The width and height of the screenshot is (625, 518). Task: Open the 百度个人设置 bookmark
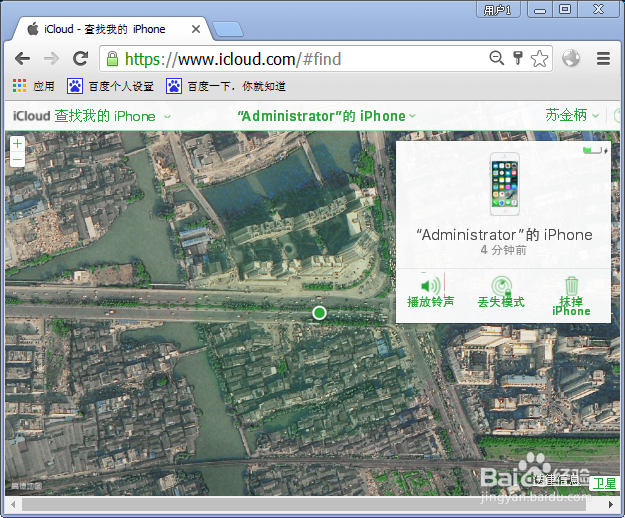(110, 86)
